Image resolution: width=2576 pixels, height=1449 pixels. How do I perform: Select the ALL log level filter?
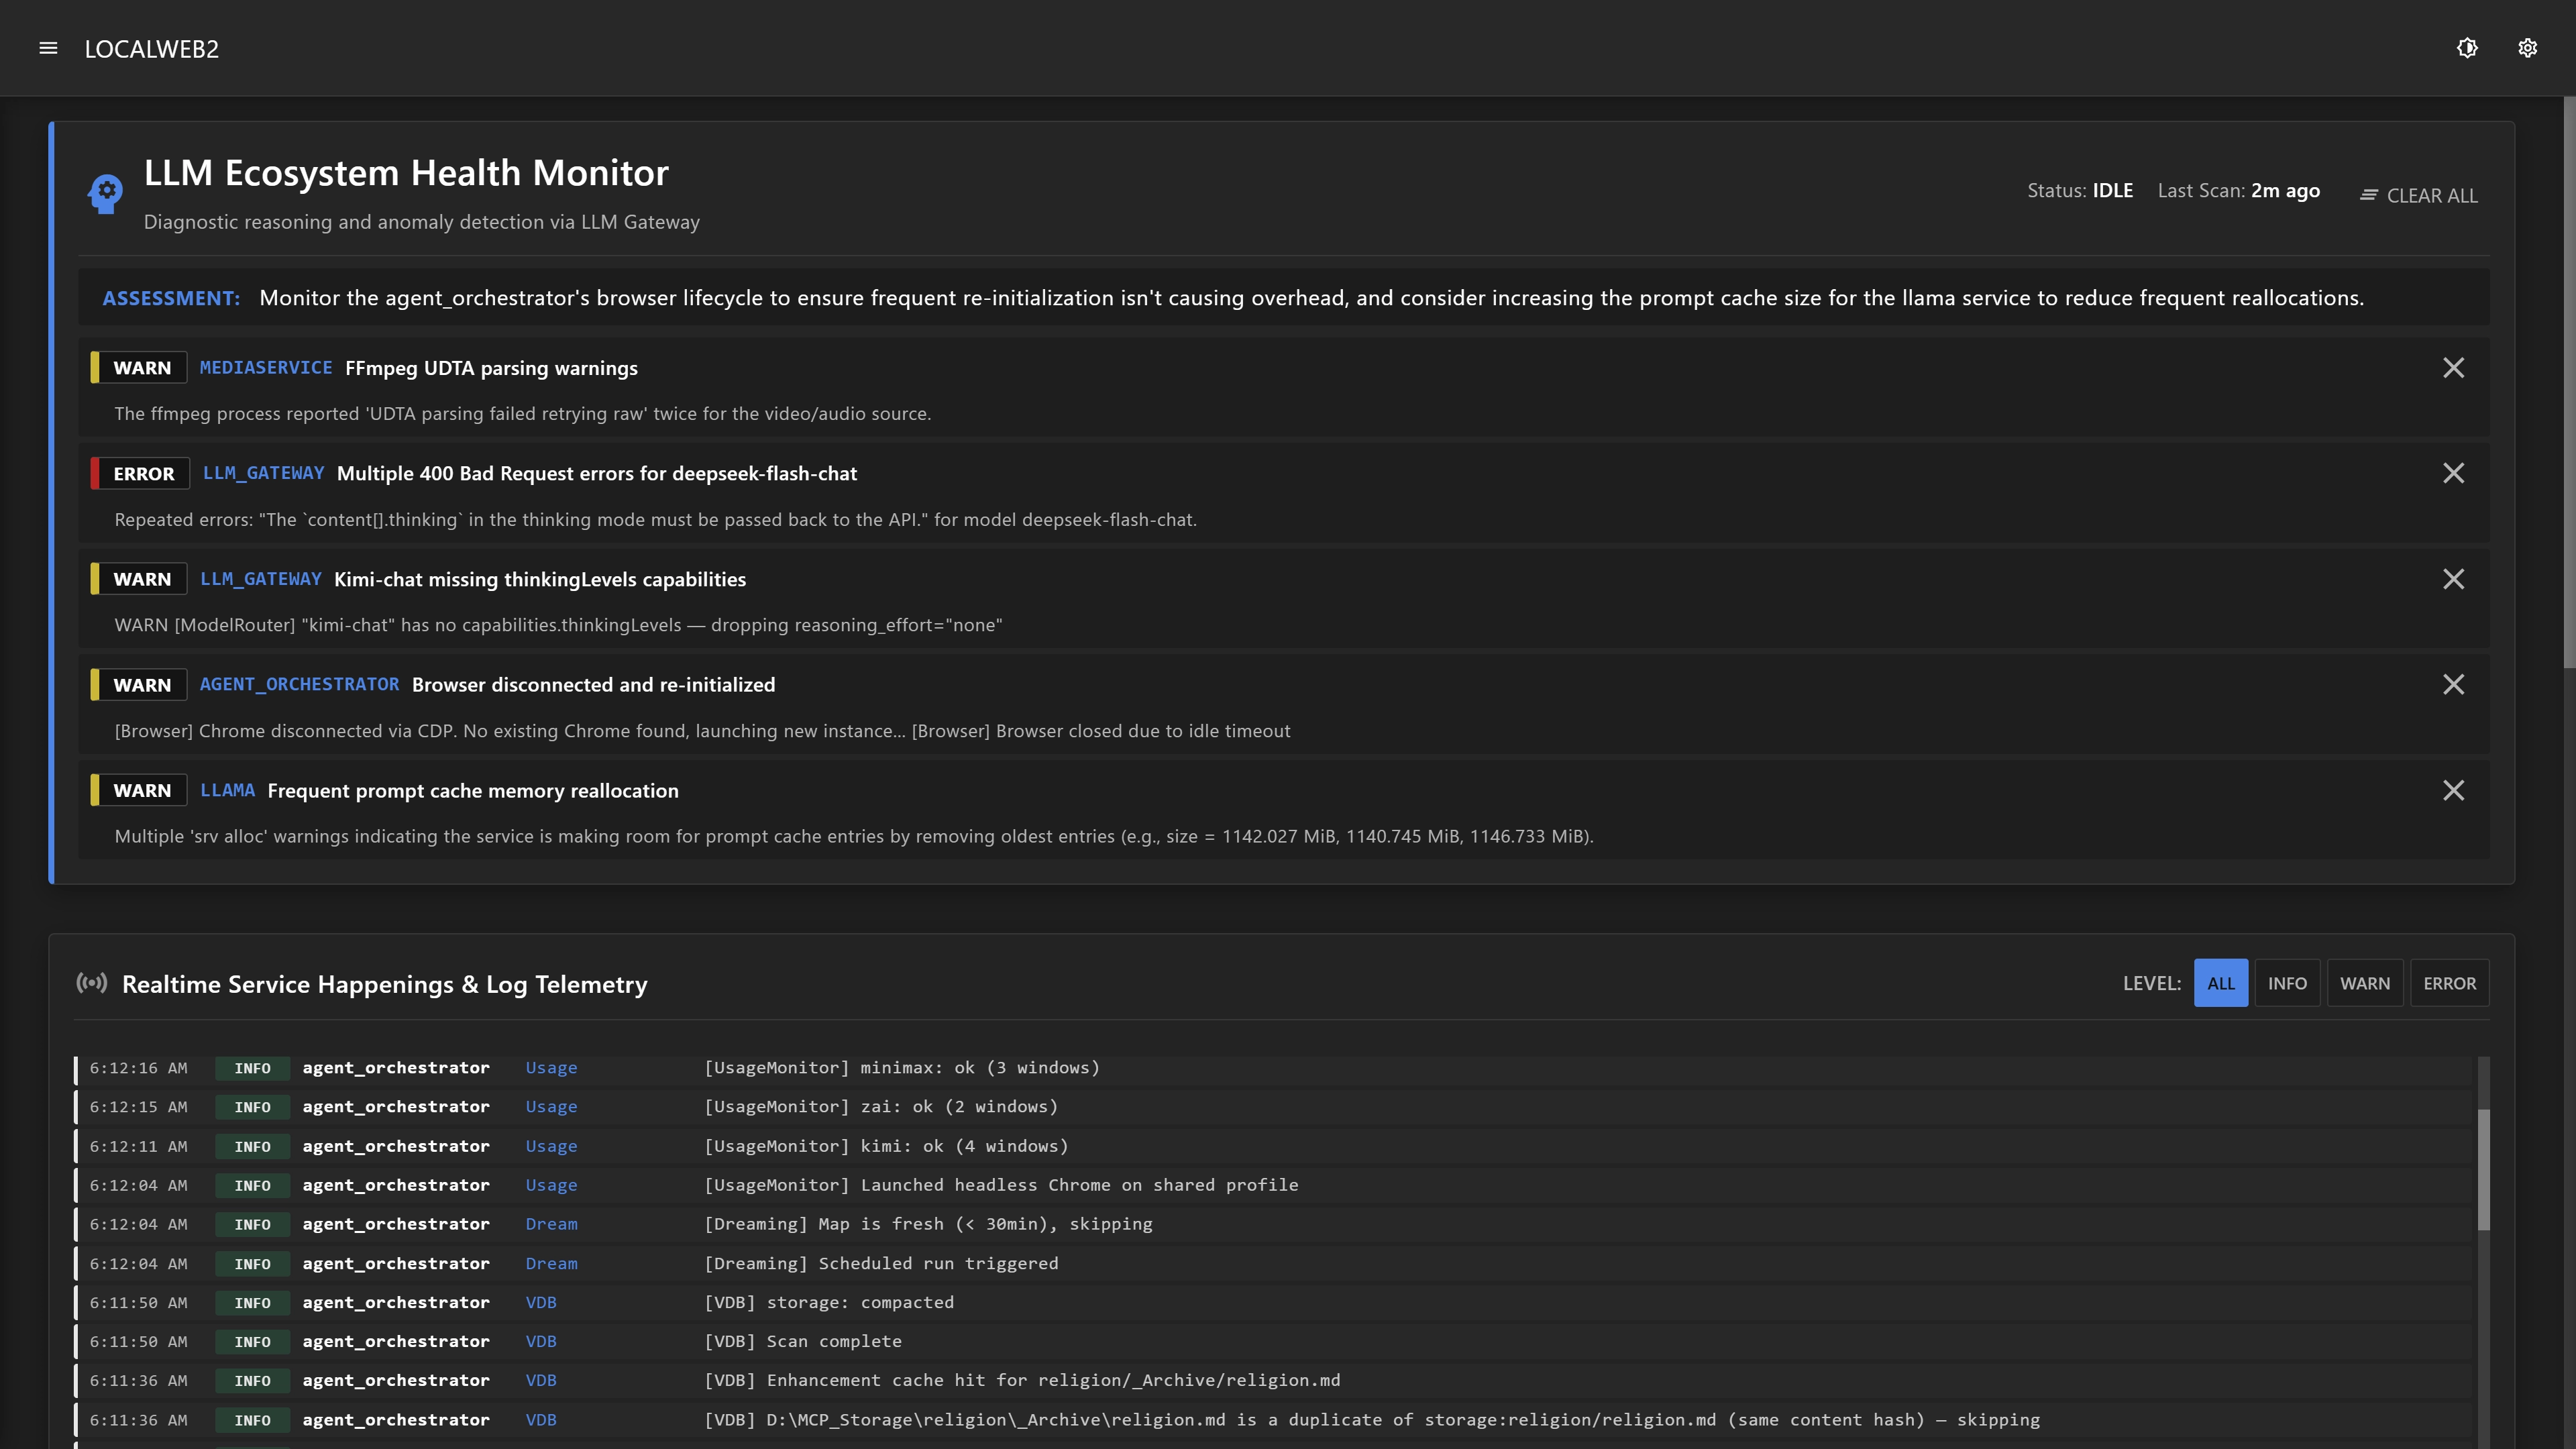[x=2220, y=983]
